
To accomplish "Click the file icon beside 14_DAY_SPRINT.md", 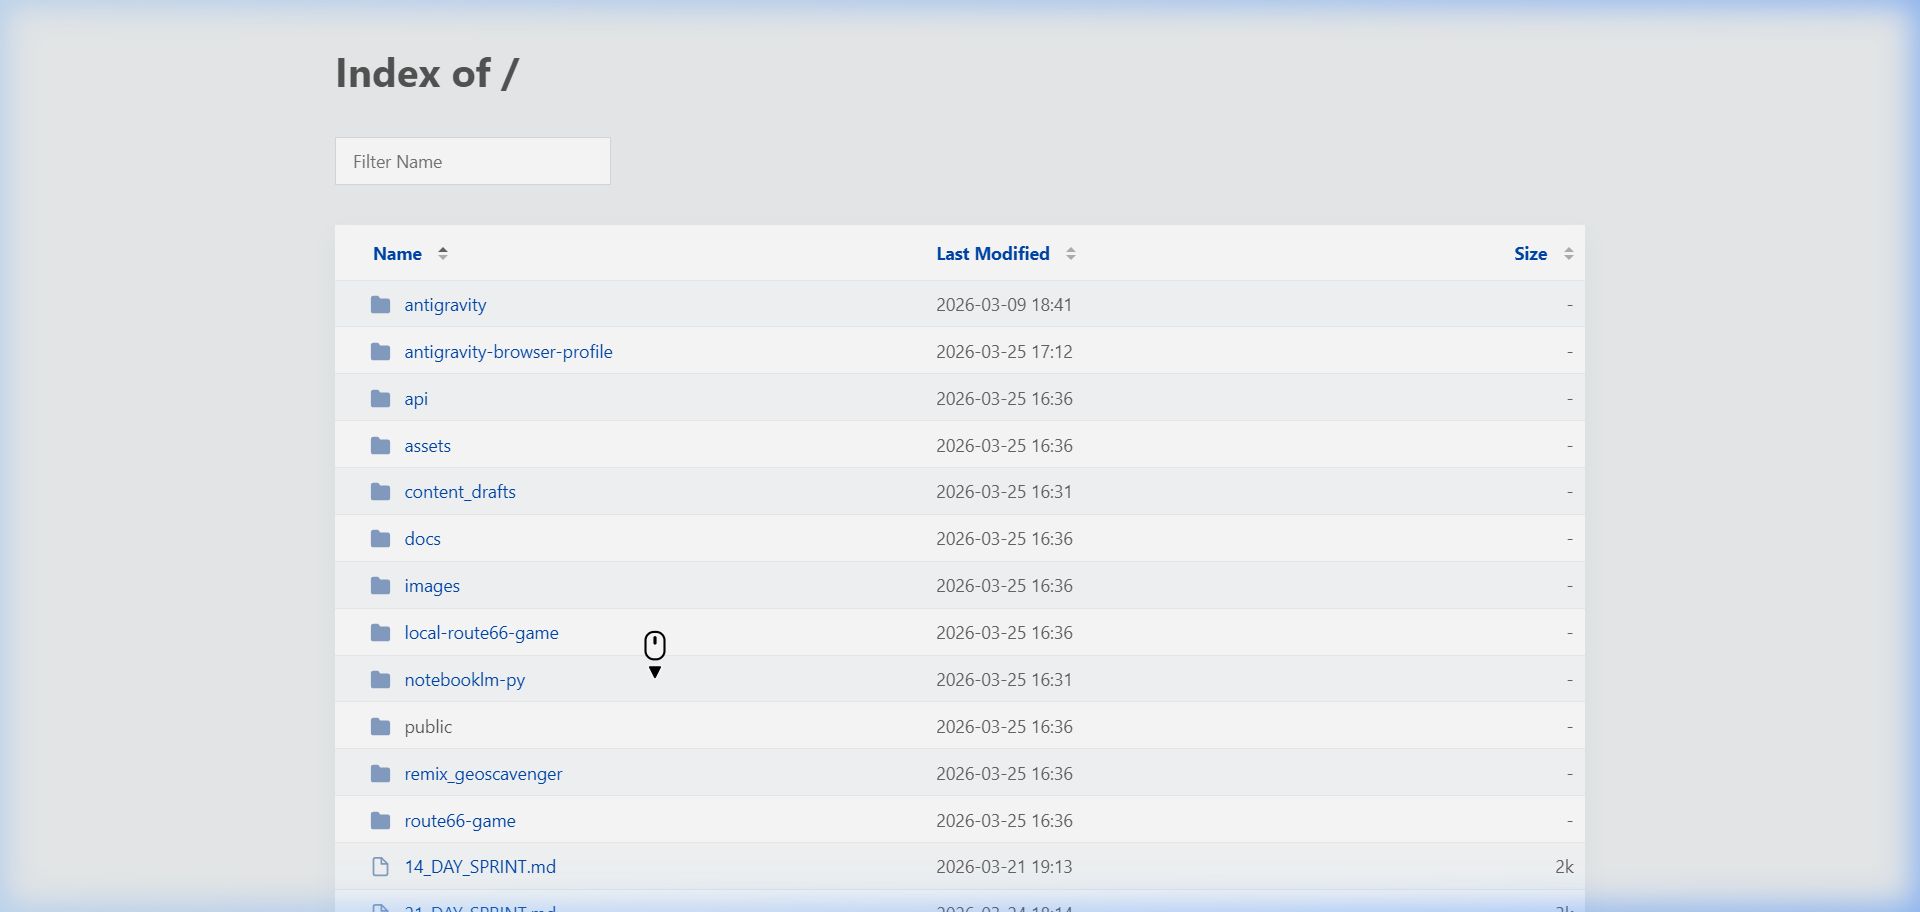I will coord(380,867).
